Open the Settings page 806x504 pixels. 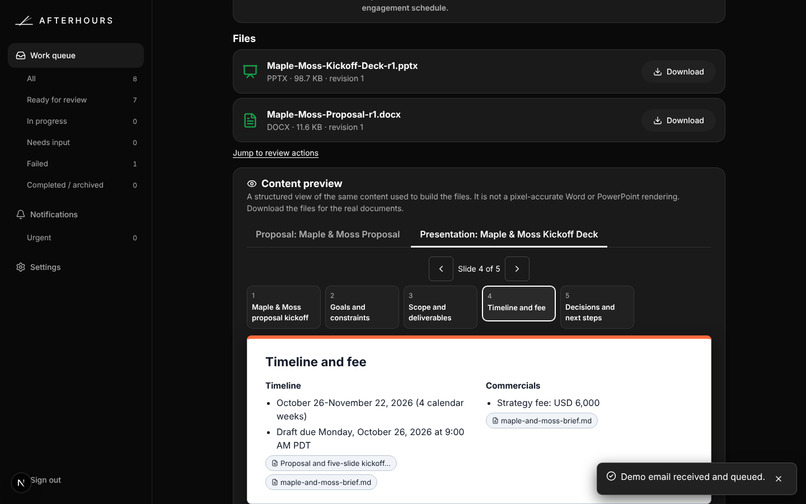click(x=76, y=267)
